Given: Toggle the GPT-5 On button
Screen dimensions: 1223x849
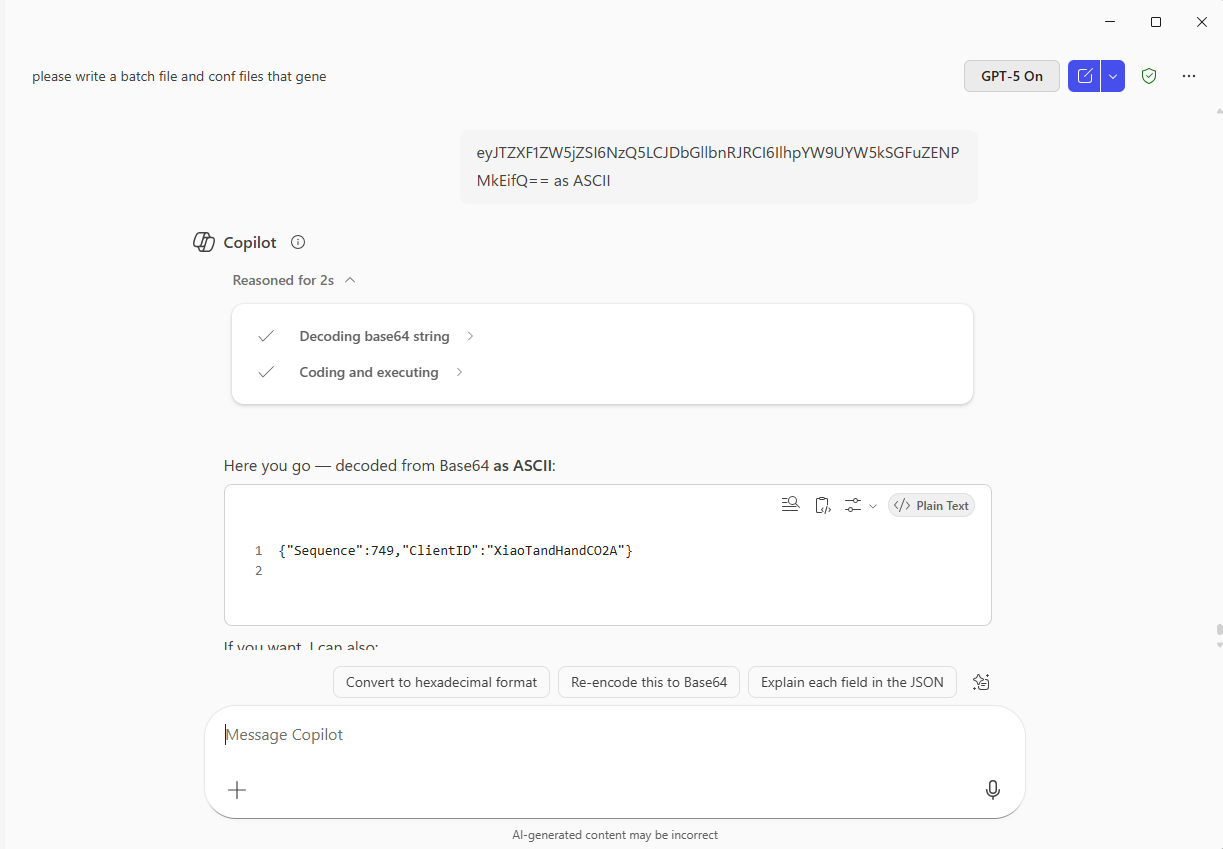Looking at the screenshot, I should click(1011, 76).
